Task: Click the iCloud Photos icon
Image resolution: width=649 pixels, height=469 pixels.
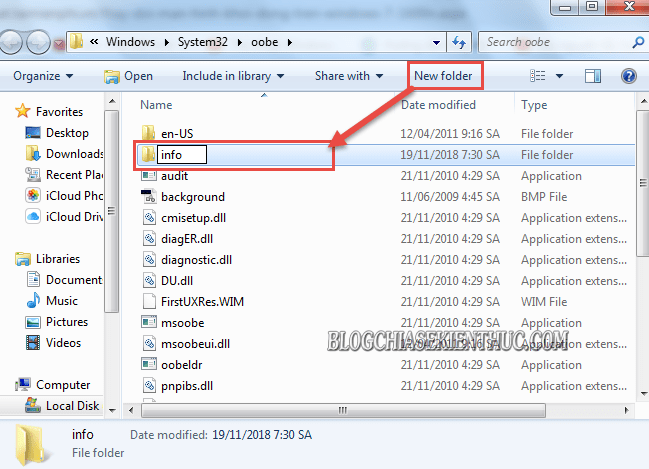Action: [33, 195]
